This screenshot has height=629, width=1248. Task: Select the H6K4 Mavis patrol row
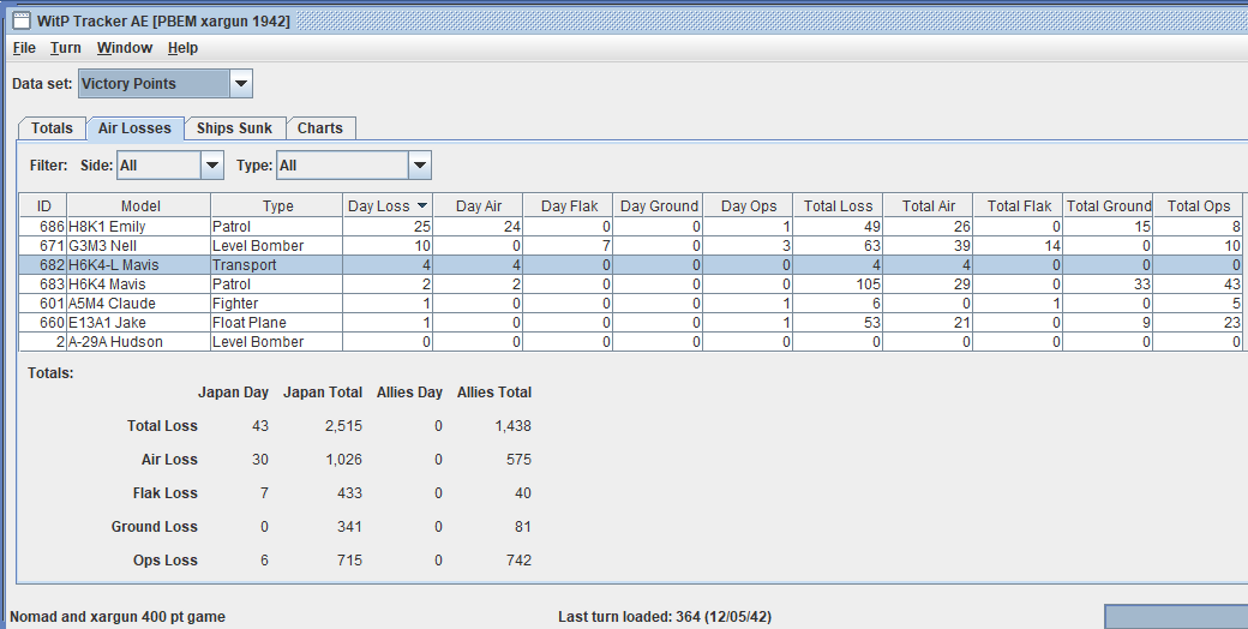pyautogui.click(x=631, y=284)
